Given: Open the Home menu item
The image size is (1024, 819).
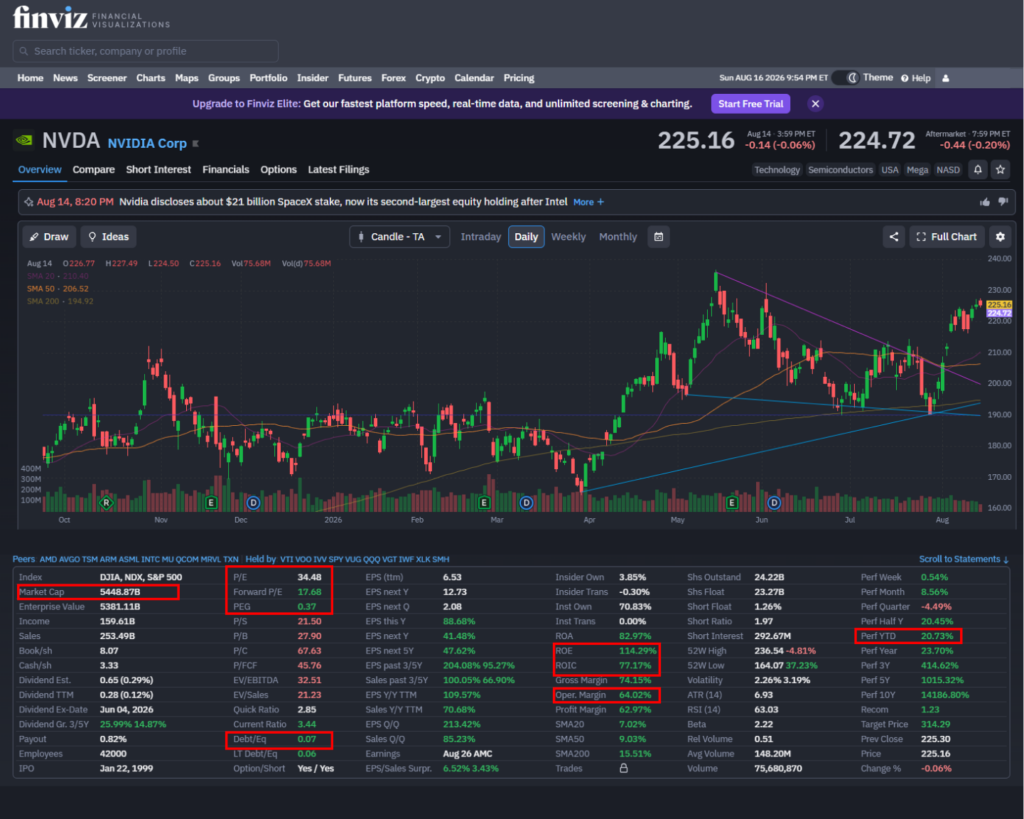Looking at the screenshot, I should [x=30, y=78].
